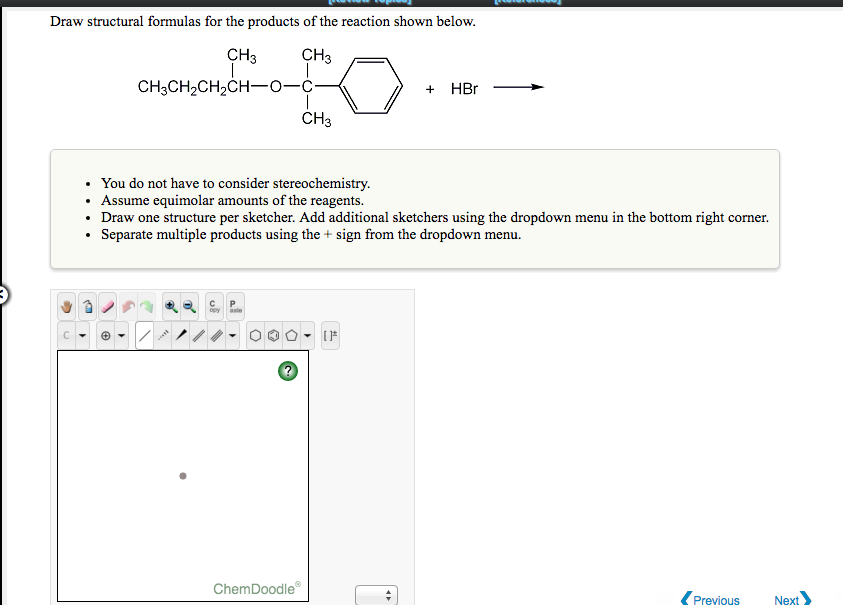
Task: Select the Eraser tool
Action: [107, 307]
